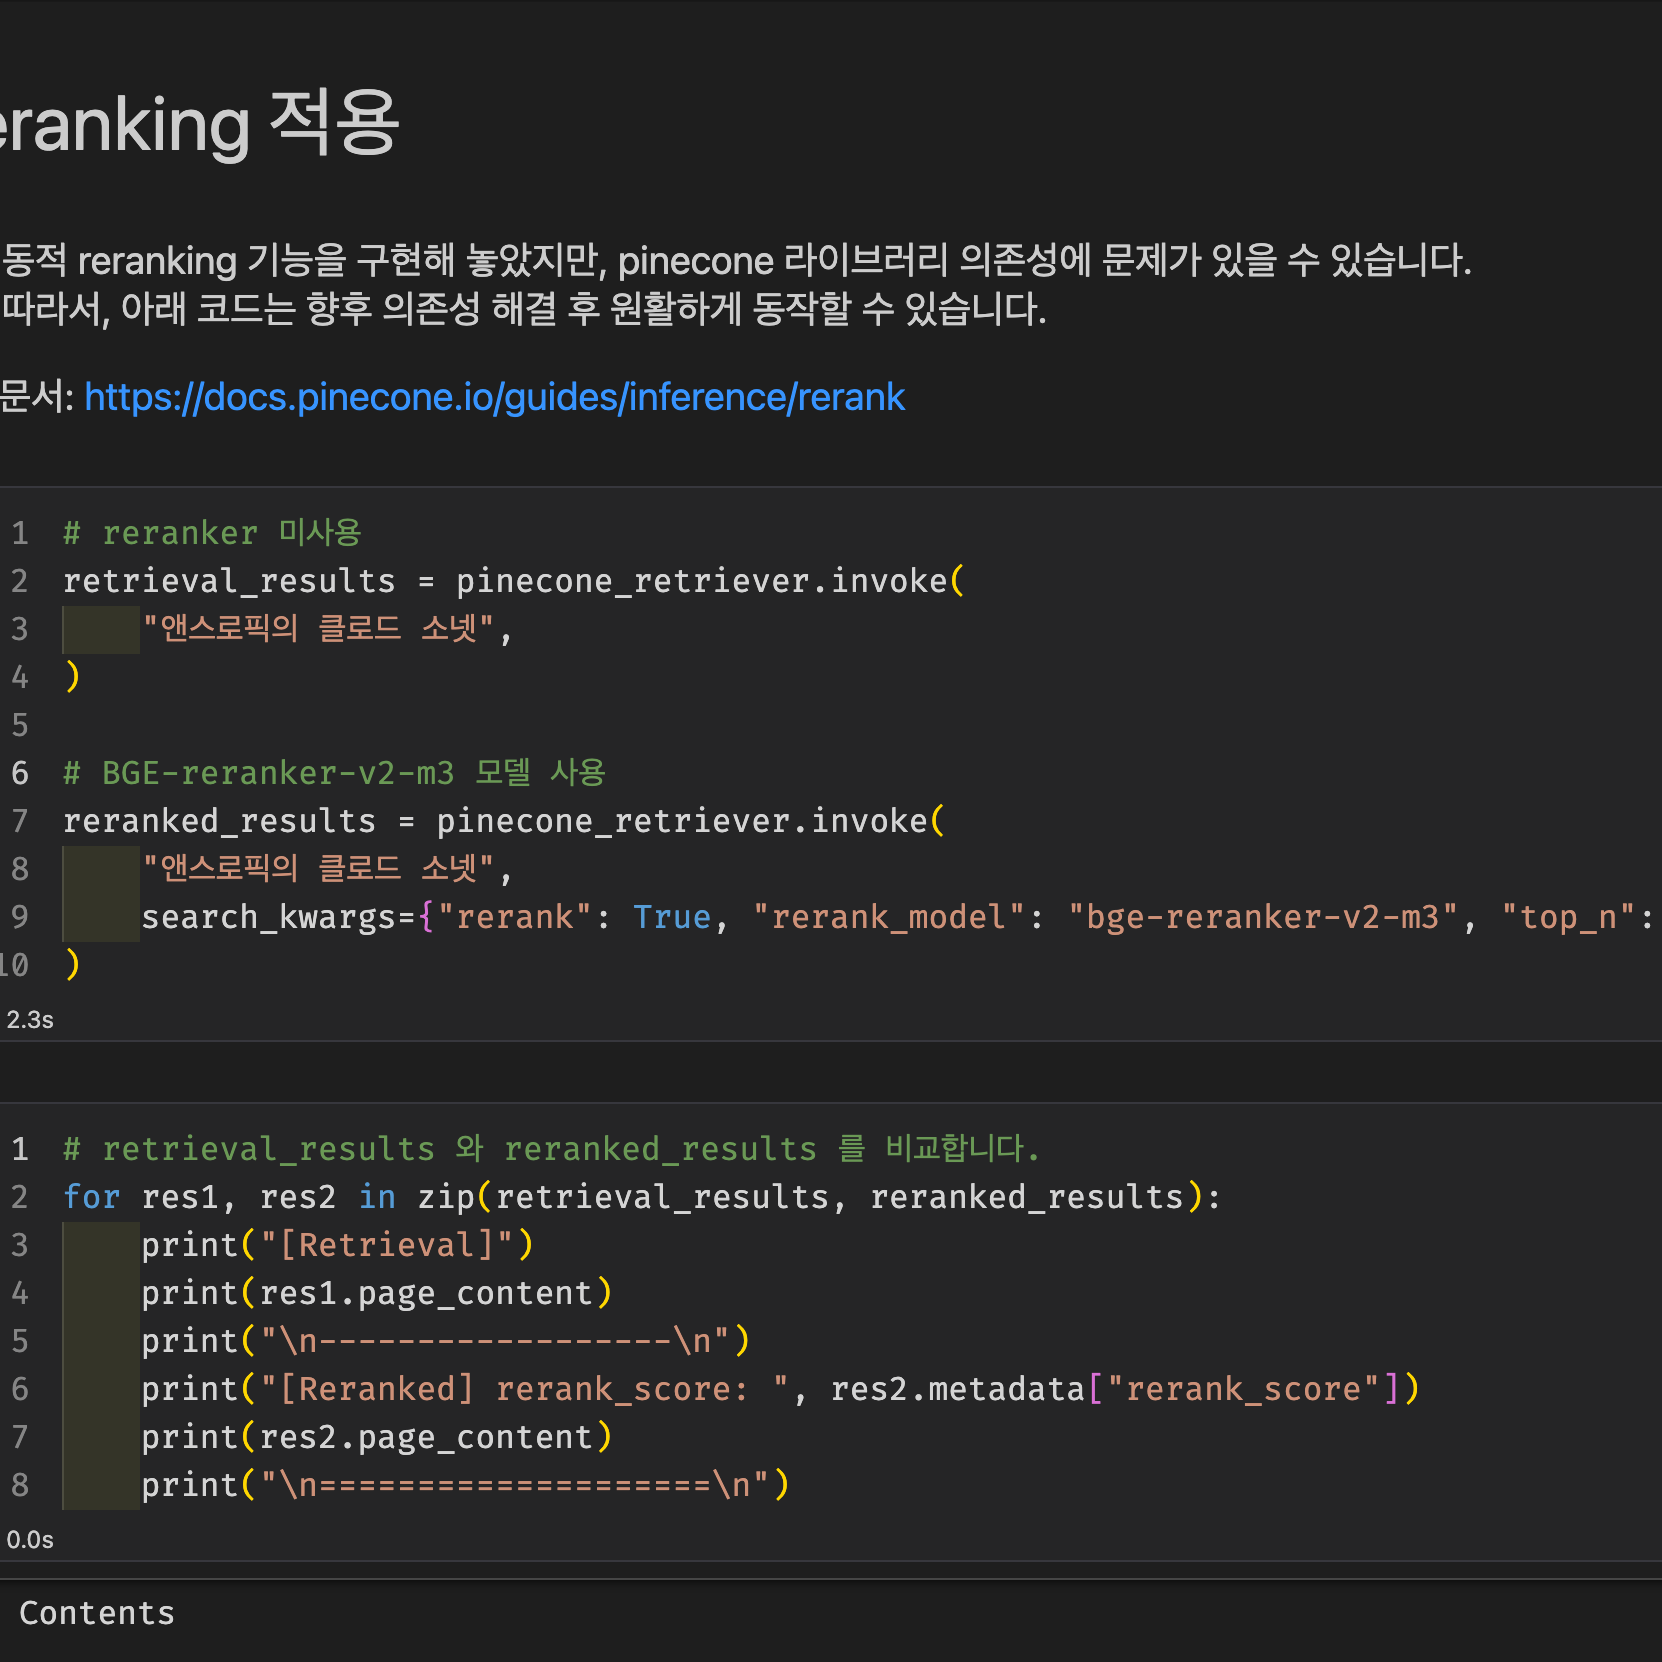Click the print line with equals-sign separator
The width and height of the screenshot is (1662, 1662).
pos(465,1485)
